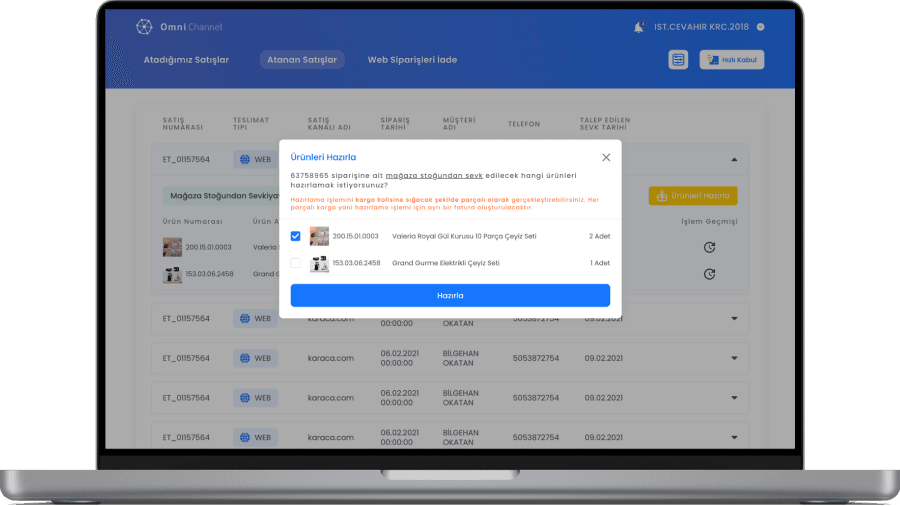Collapse the expanded first order row
This screenshot has width=900, height=506.
point(735,159)
